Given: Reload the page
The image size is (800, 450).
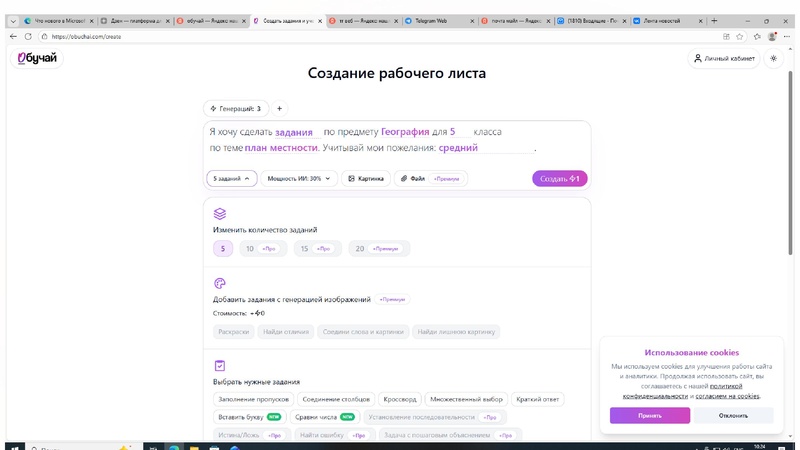Looking at the screenshot, I should coord(28,37).
